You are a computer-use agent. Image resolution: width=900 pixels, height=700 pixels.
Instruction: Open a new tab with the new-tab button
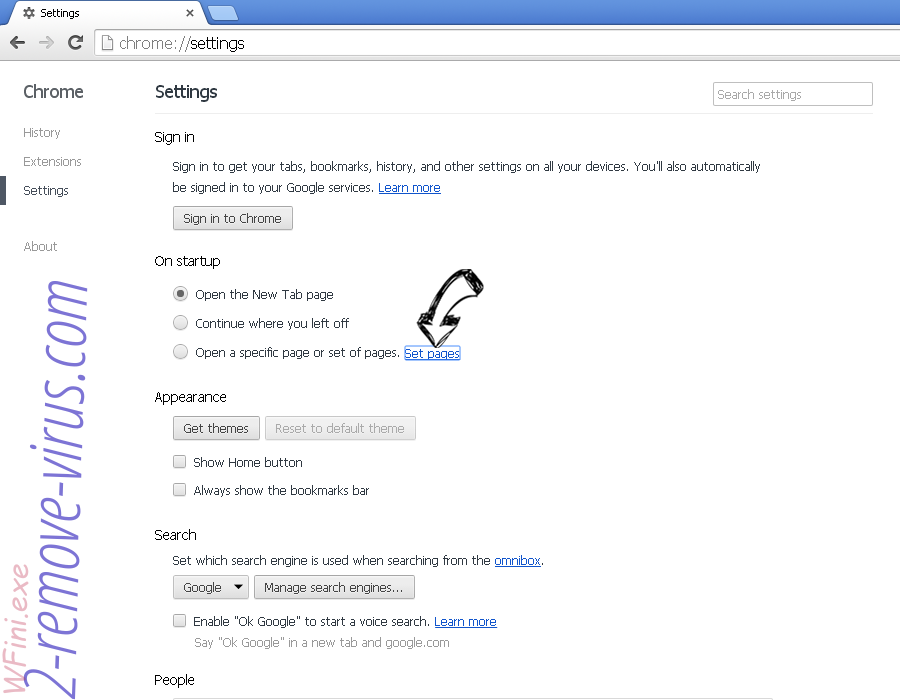(x=223, y=13)
